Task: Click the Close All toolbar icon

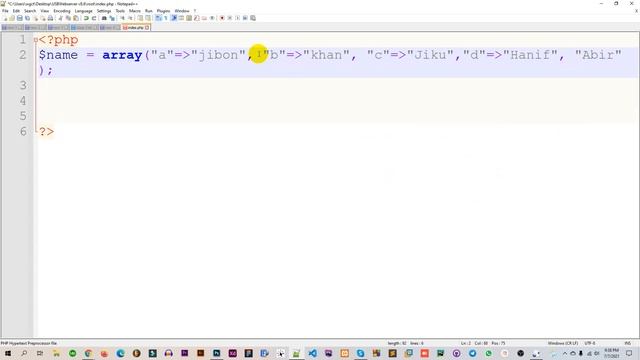Action: (43, 18)
